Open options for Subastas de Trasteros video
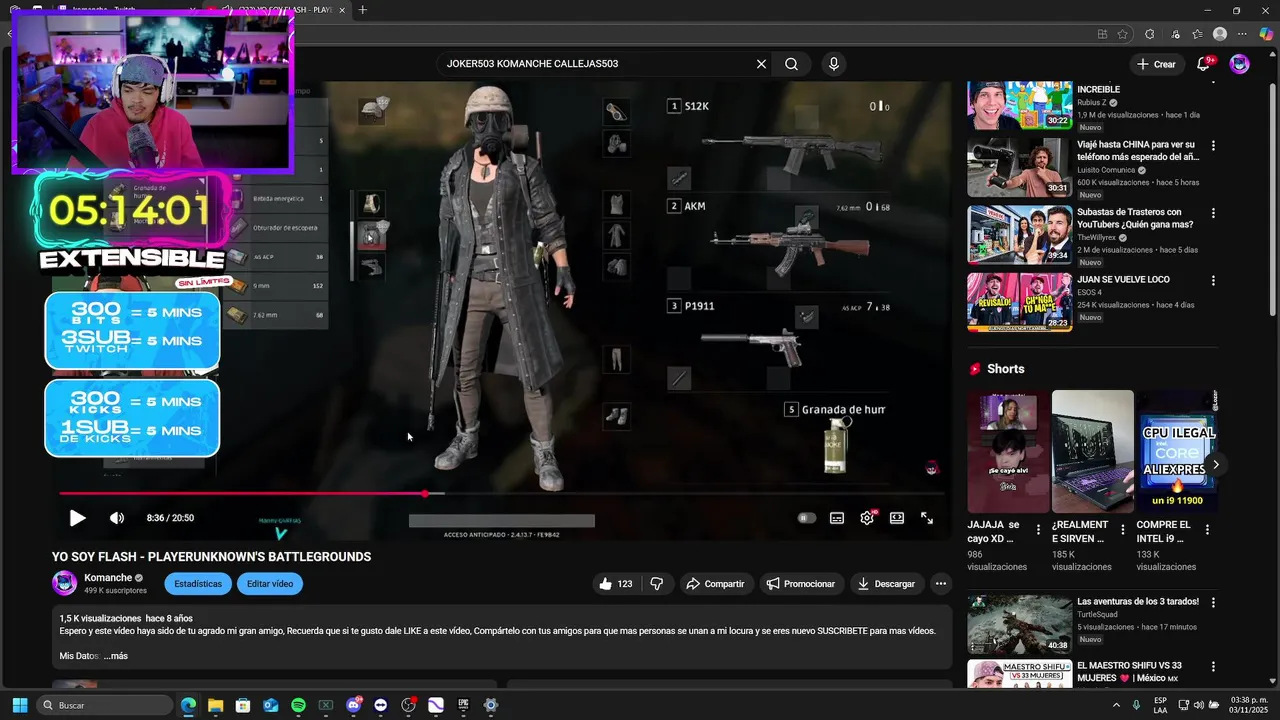Image resolution: width=1280 pixels, height=720 pixels. [1213, 213]
